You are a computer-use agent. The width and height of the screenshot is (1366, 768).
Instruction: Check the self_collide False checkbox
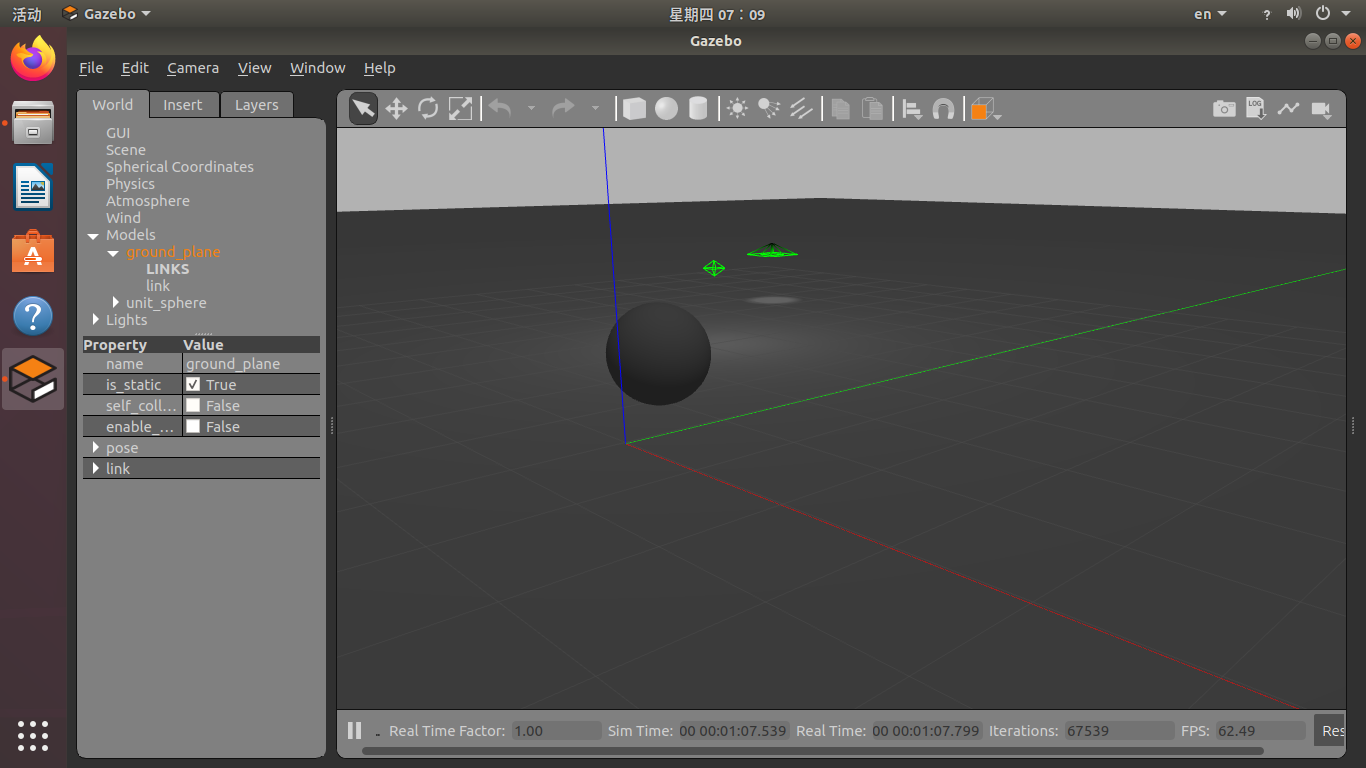(x=193, y=405)
